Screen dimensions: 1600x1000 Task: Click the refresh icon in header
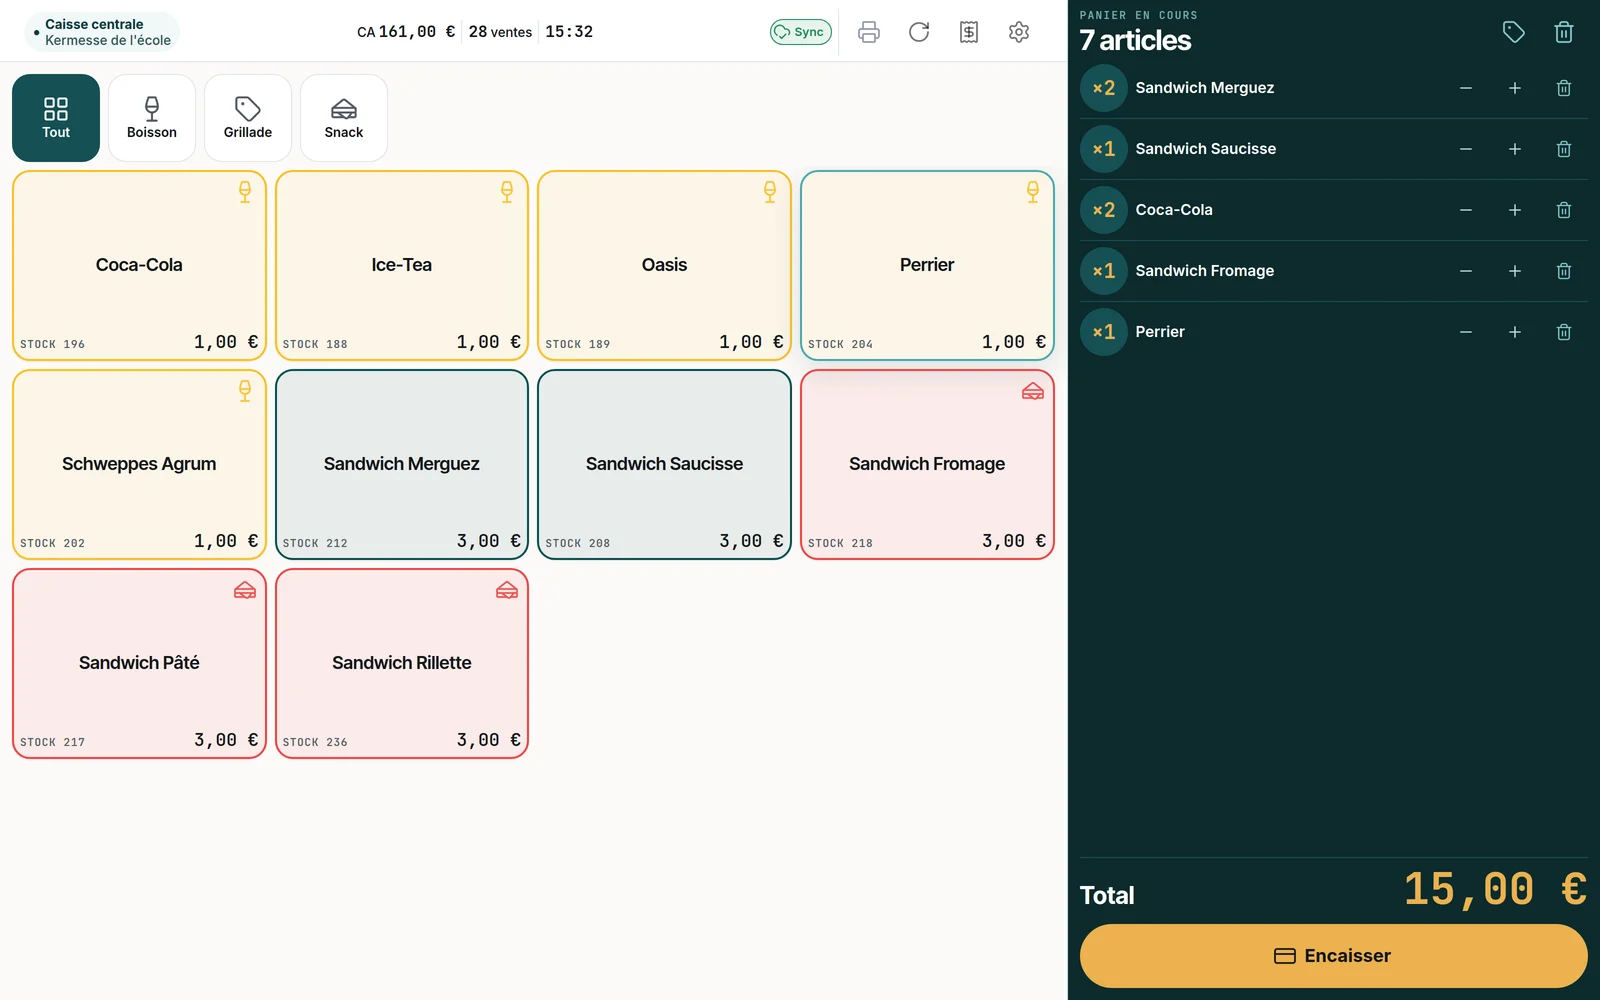[919, 32]
